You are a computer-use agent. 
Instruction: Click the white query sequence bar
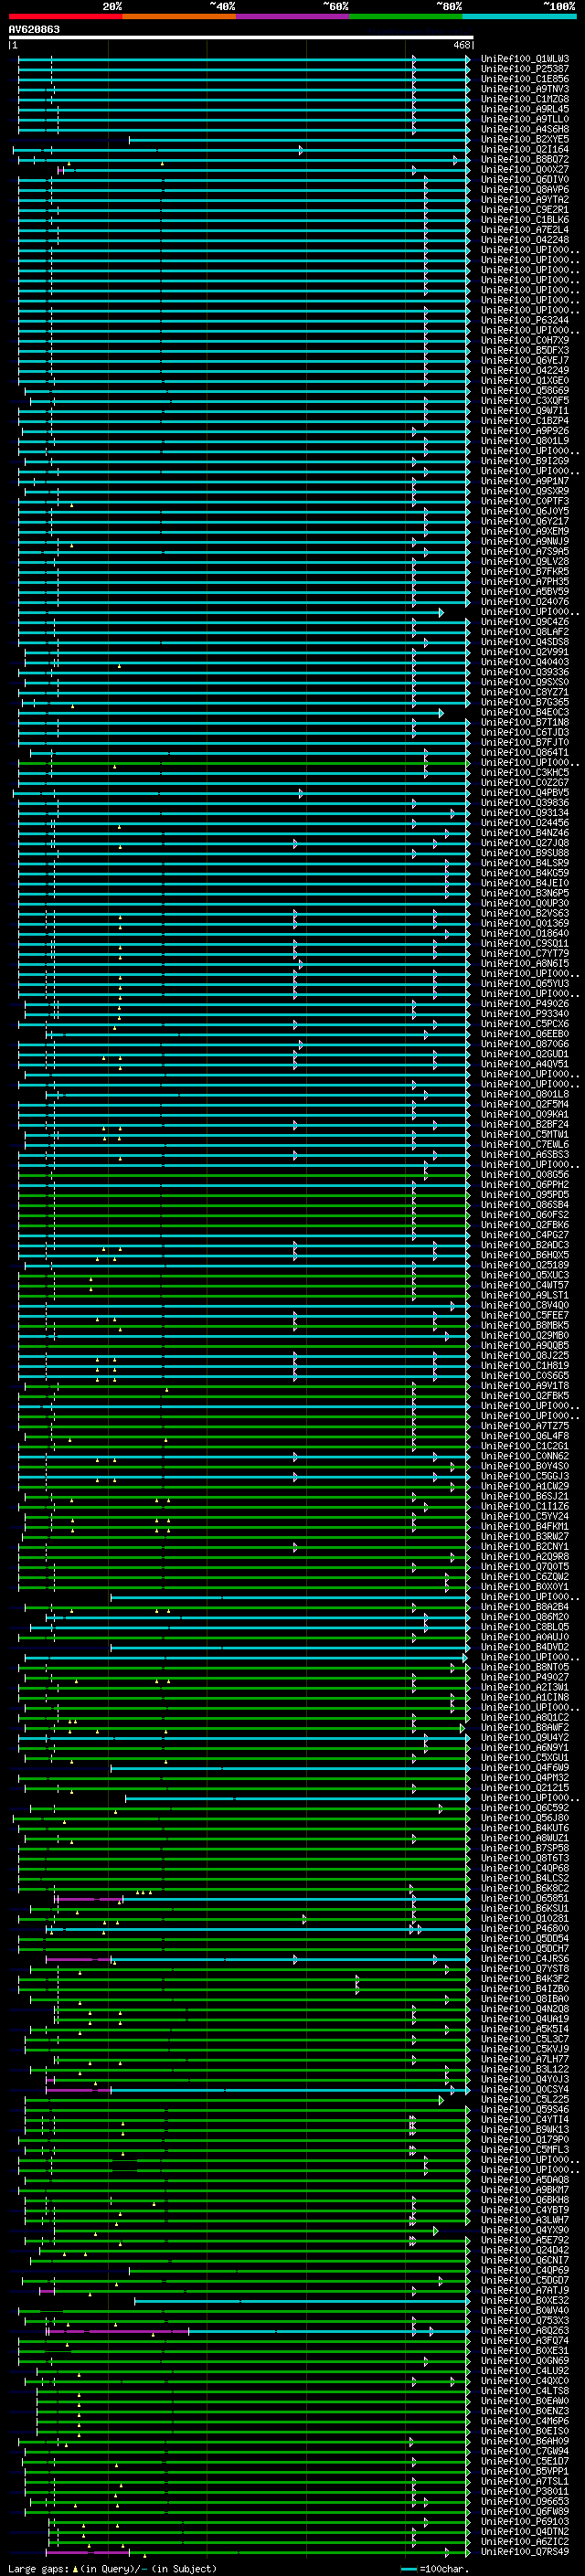click(x=241, y=38)
